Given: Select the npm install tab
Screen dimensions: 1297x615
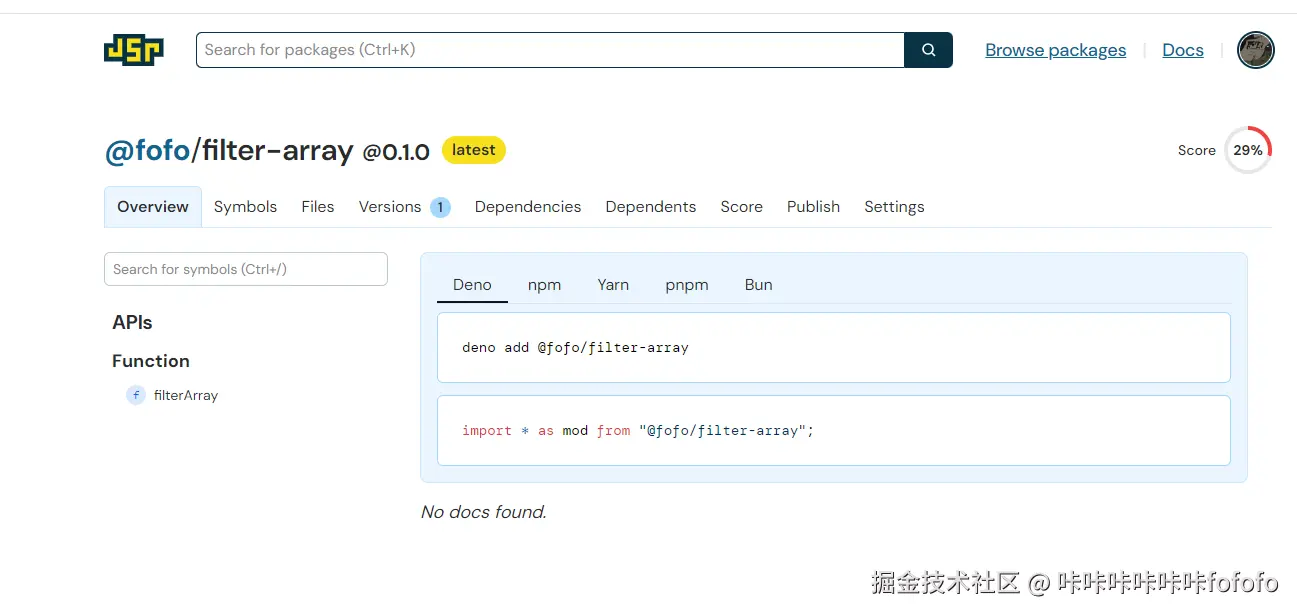Looking at the screenshot, I should (x=544, y=285).
